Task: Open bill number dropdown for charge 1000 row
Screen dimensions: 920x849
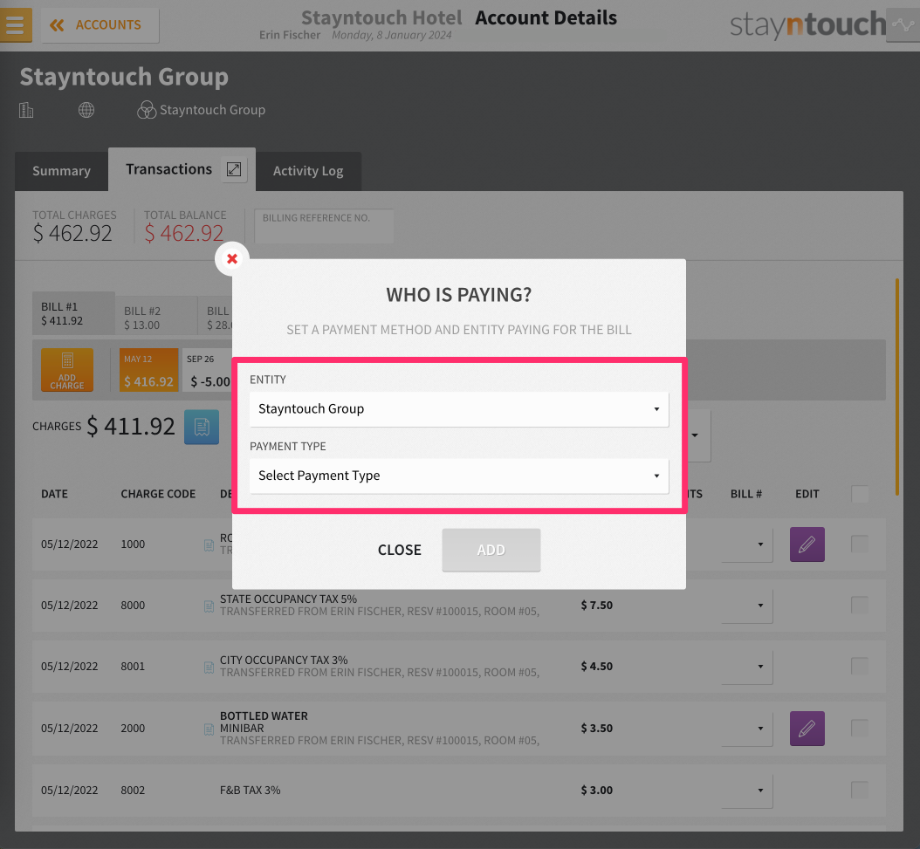Action: (x=747, y=544)
